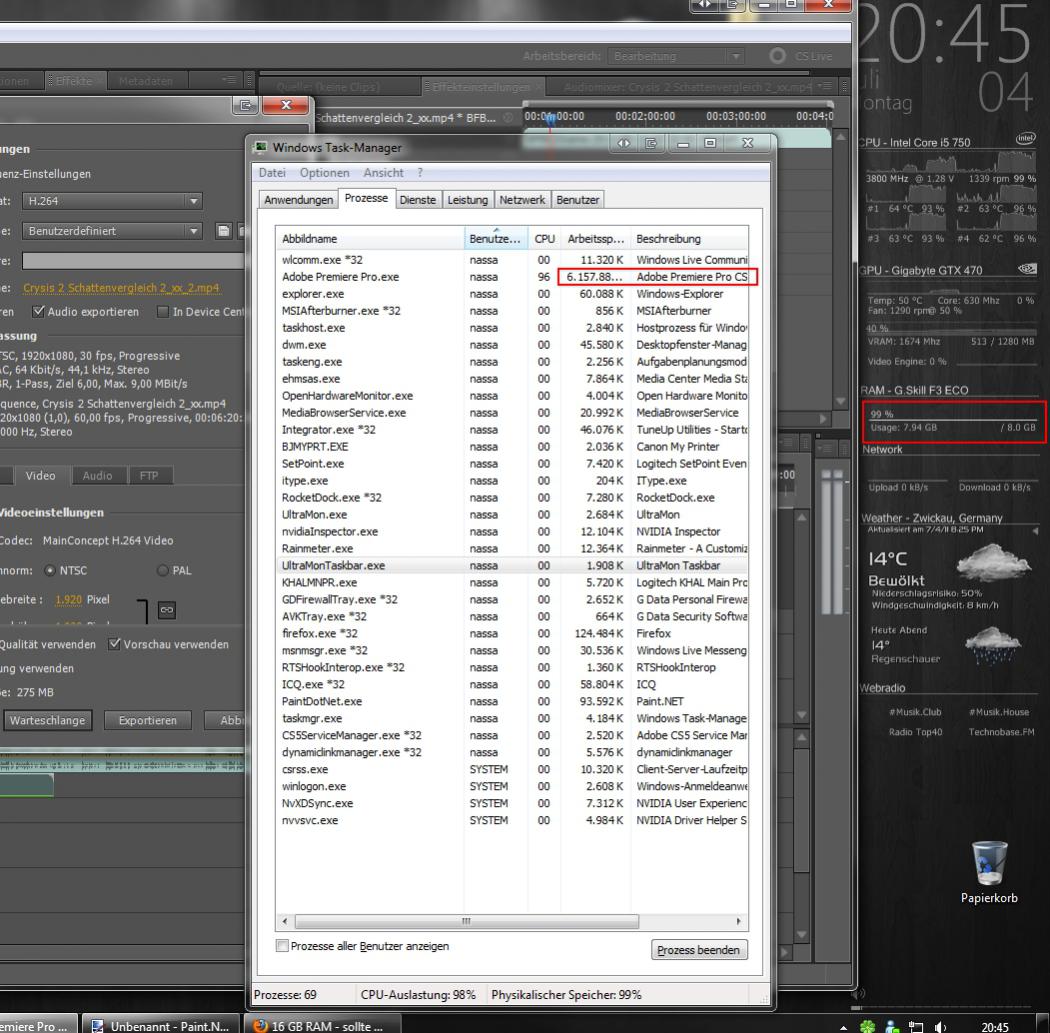Click the Prozess beenden button
This screenshot has height=1033, width=1050.
point(698,950)
